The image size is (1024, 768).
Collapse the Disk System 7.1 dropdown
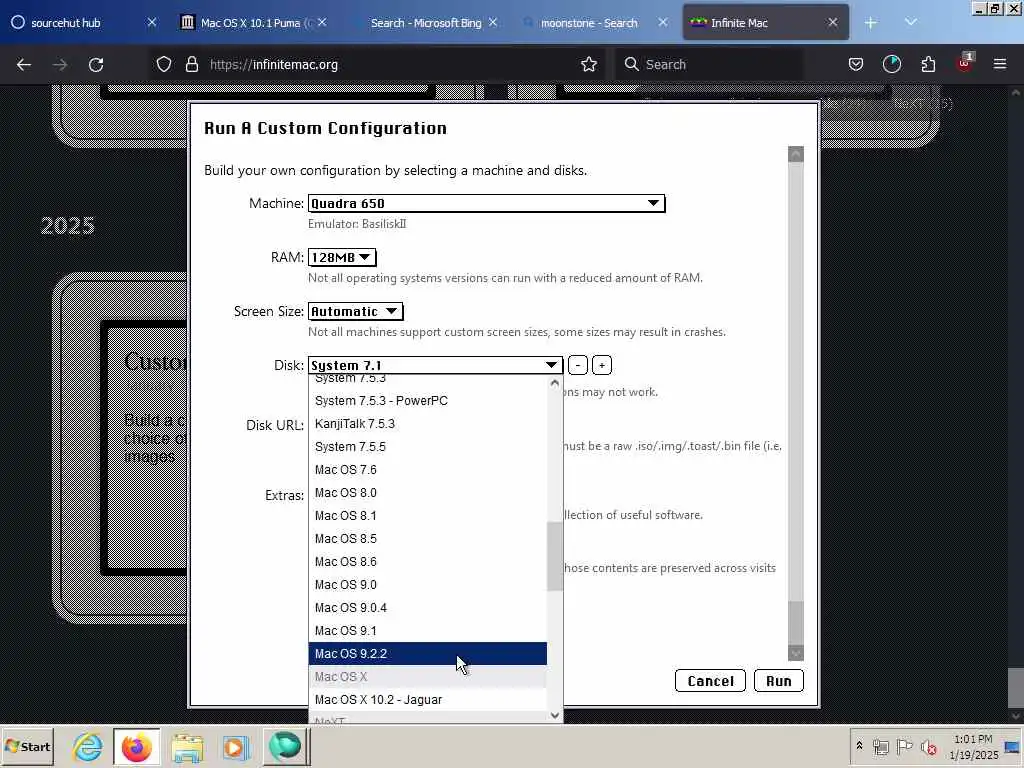pyautogui.click(x=435, y=365)
